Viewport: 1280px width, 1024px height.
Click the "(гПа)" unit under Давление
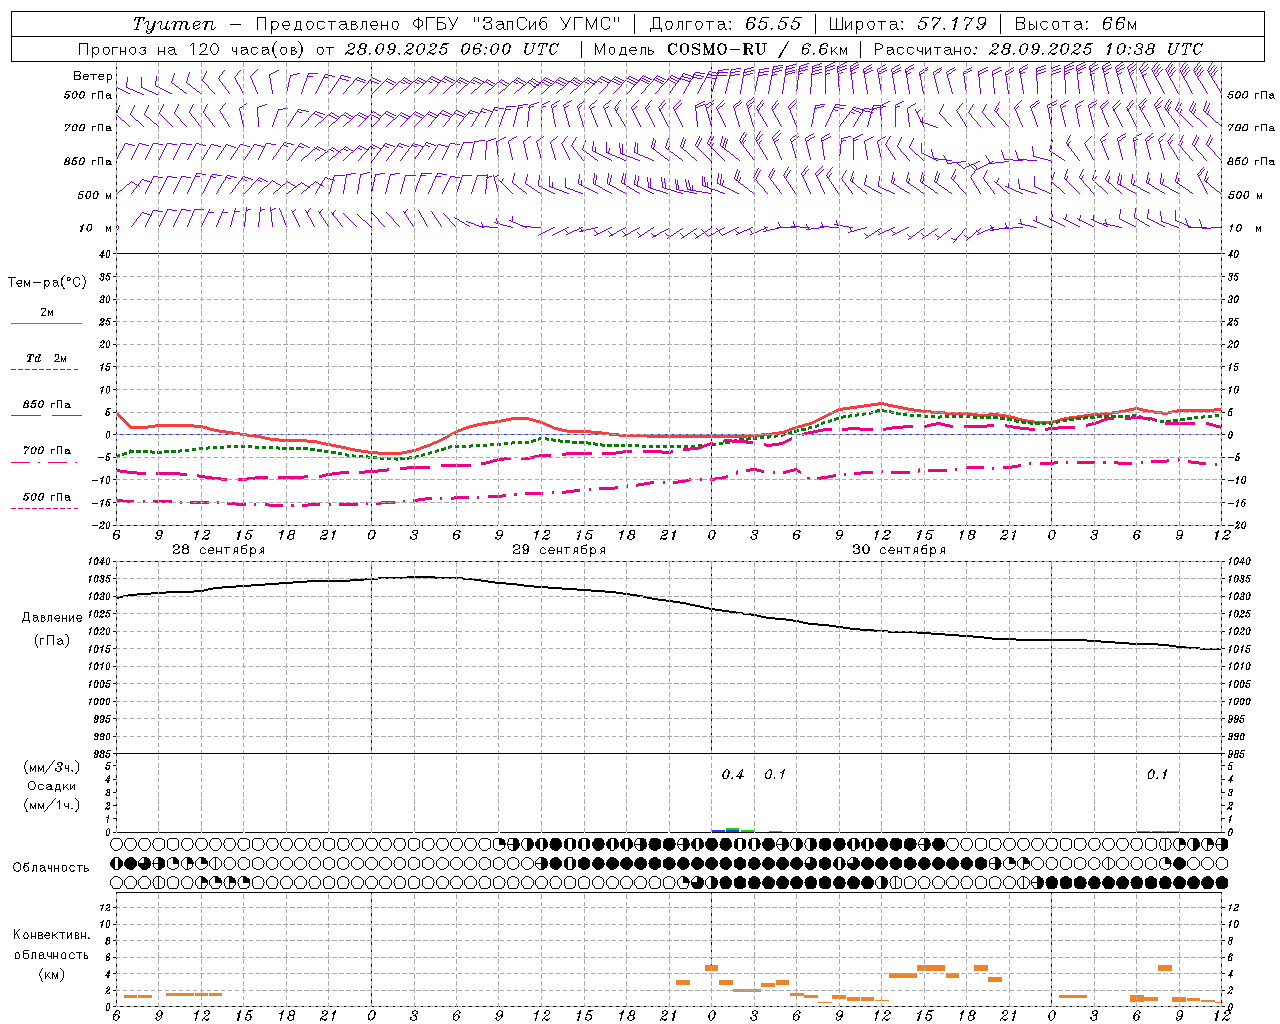[52, 641]
